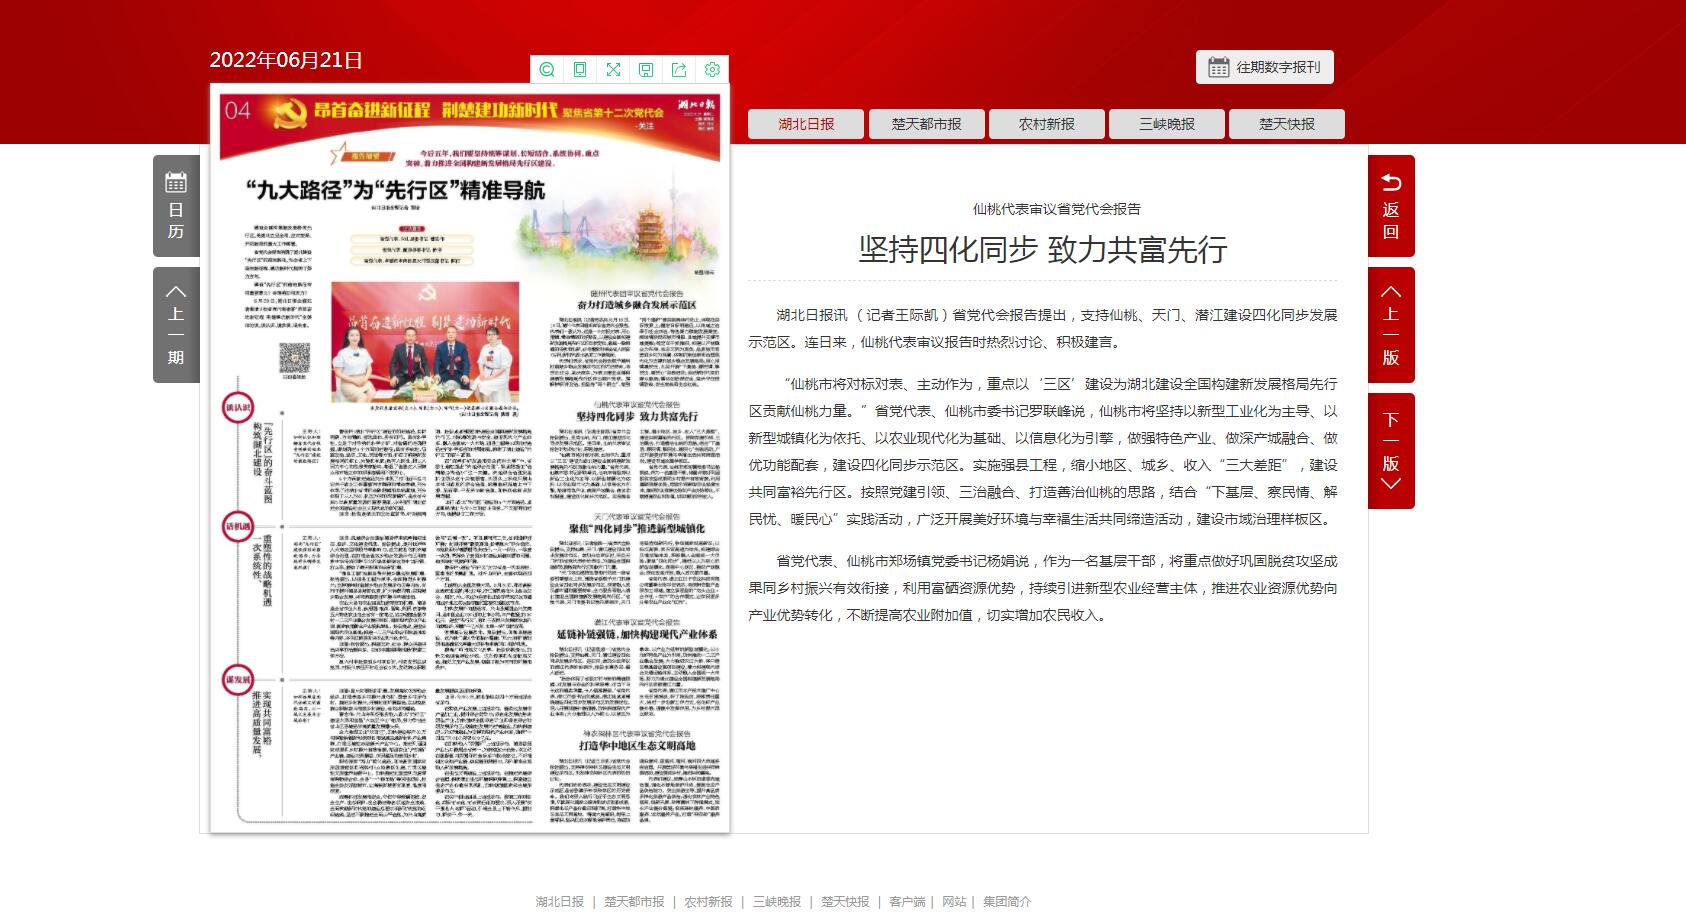Click the calendar icon in 日历 button
Viewport: 1686px width, 919px height.
click(x=176, y=182)
